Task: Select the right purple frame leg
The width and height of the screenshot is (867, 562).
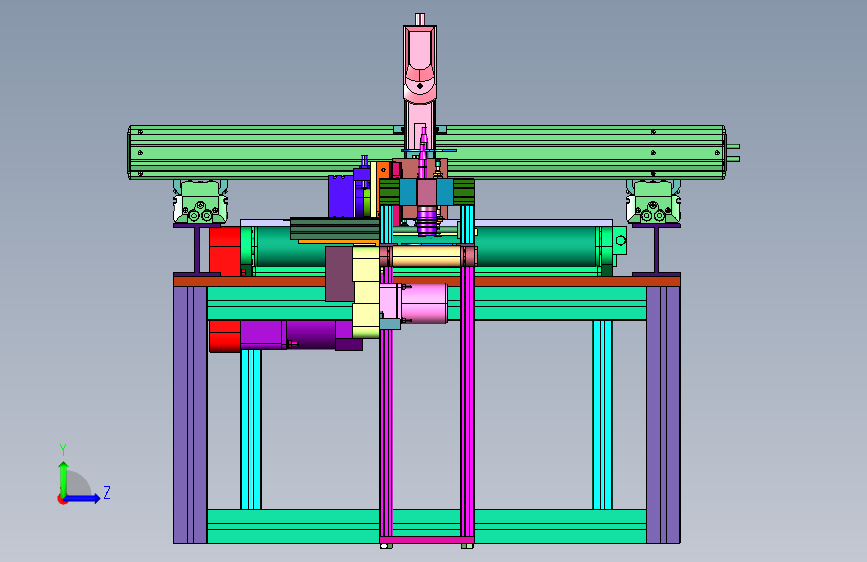Action: pos(663,415)
